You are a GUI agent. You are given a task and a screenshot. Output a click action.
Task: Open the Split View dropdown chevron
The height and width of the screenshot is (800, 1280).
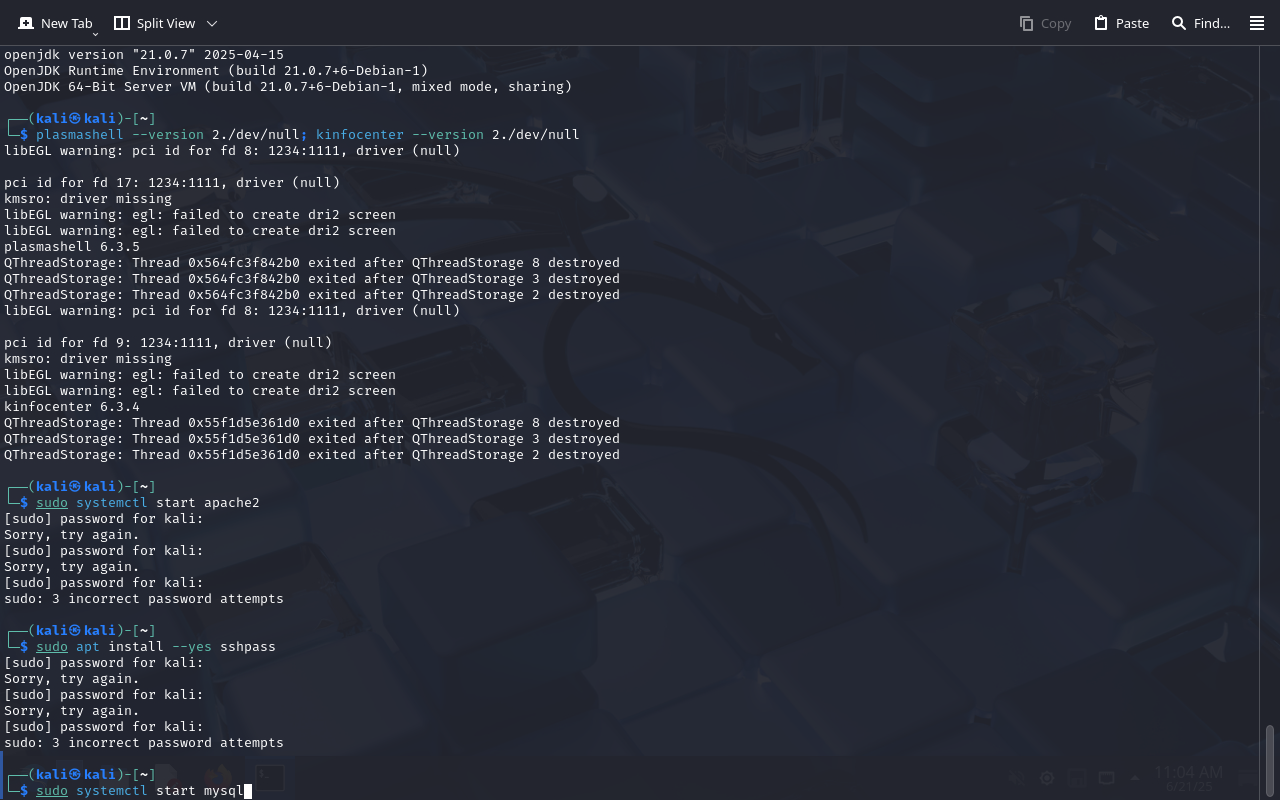coord(211,23)
